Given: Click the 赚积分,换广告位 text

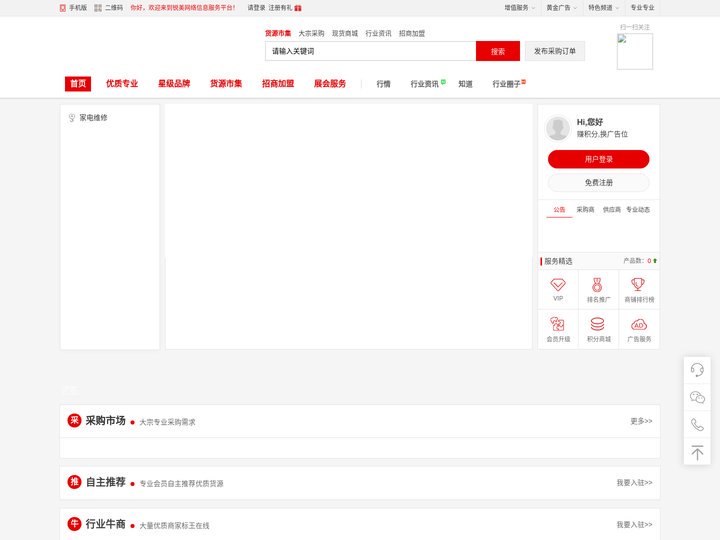Looking at the screenshot, I should coord(602,134).
